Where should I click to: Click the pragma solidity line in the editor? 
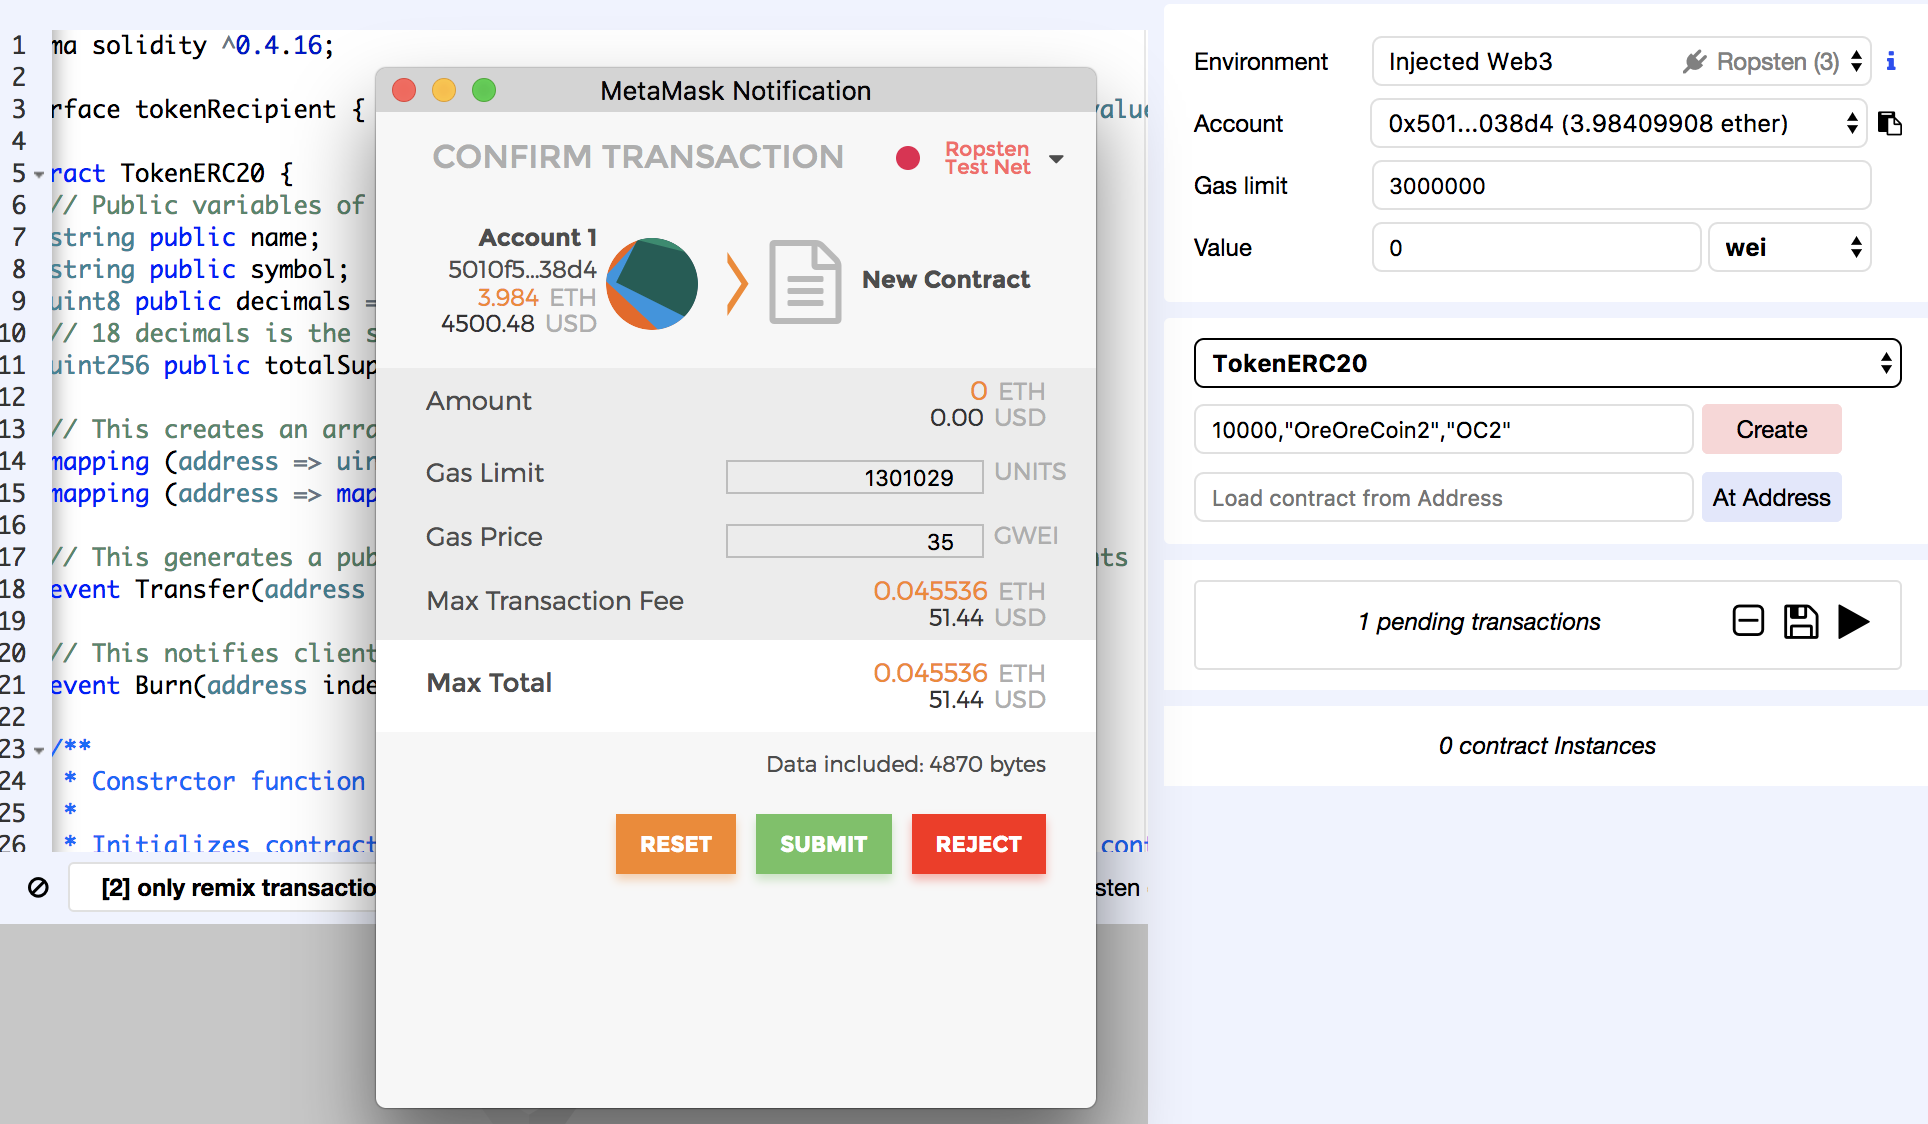pyautogui.click(x=192, y=45)
